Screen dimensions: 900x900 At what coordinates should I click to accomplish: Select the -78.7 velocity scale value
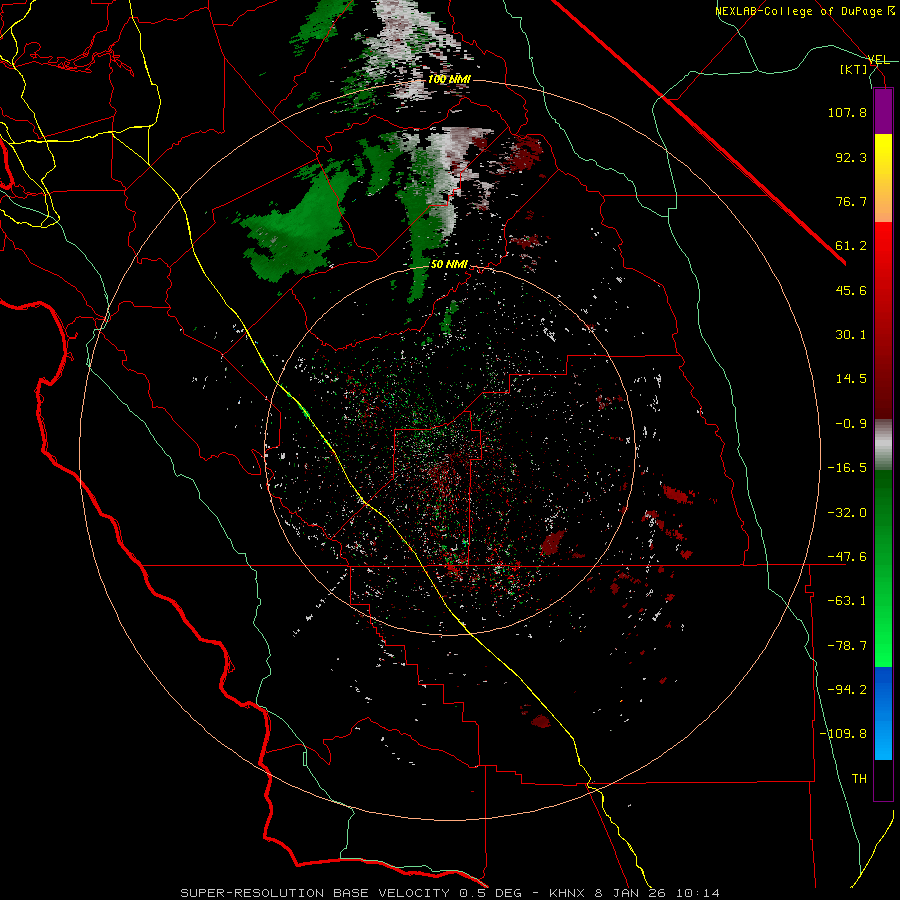(x=847, y=646)
